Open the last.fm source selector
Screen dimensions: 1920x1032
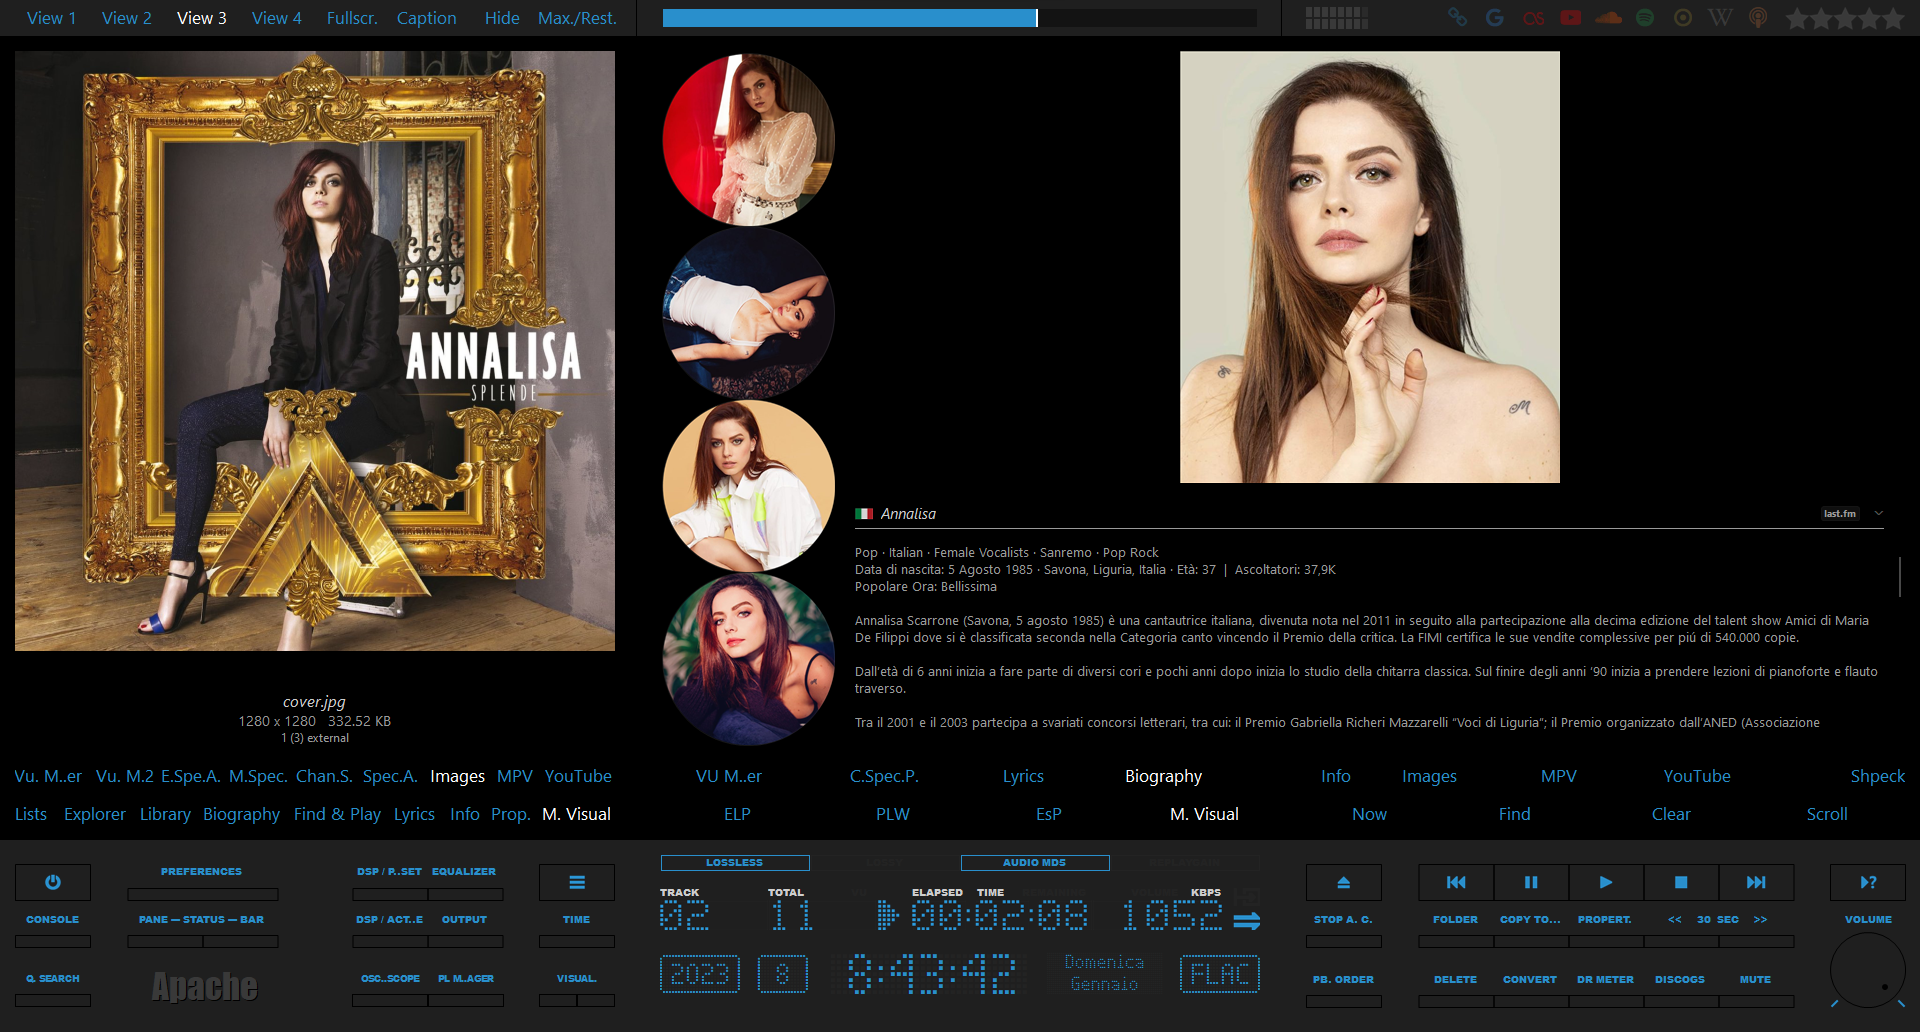(x=1840, y=513)
